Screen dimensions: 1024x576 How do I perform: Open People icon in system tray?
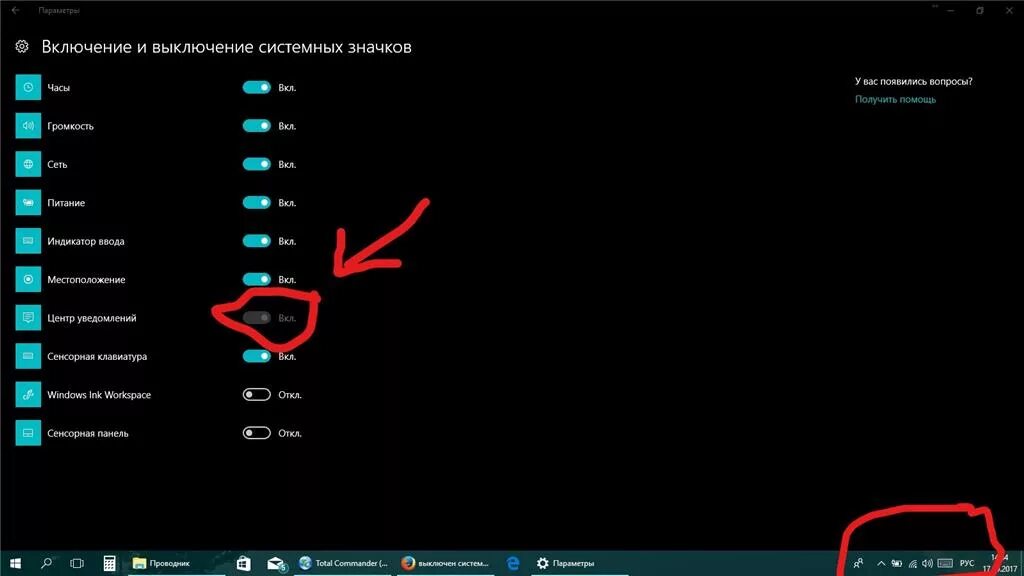click(x=859, y=563)
